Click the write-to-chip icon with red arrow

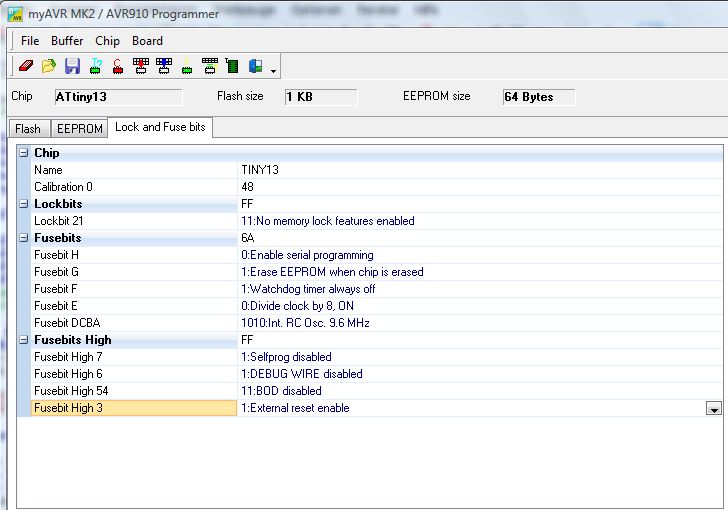(x=141, y=66)
